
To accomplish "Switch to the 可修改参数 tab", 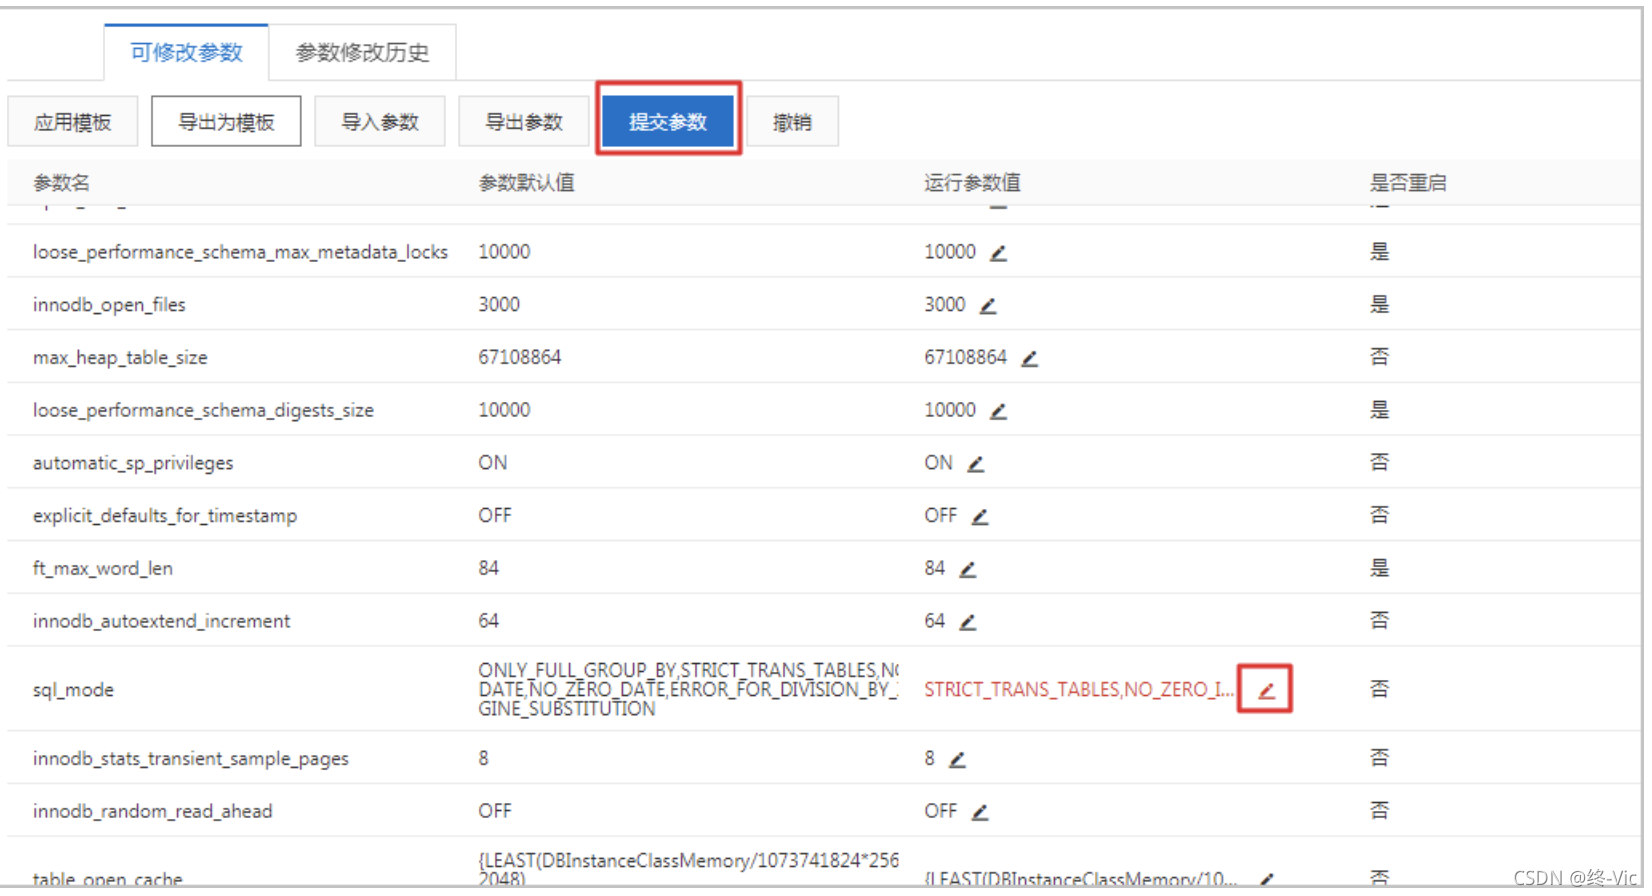I will click(x=187, y=53).
